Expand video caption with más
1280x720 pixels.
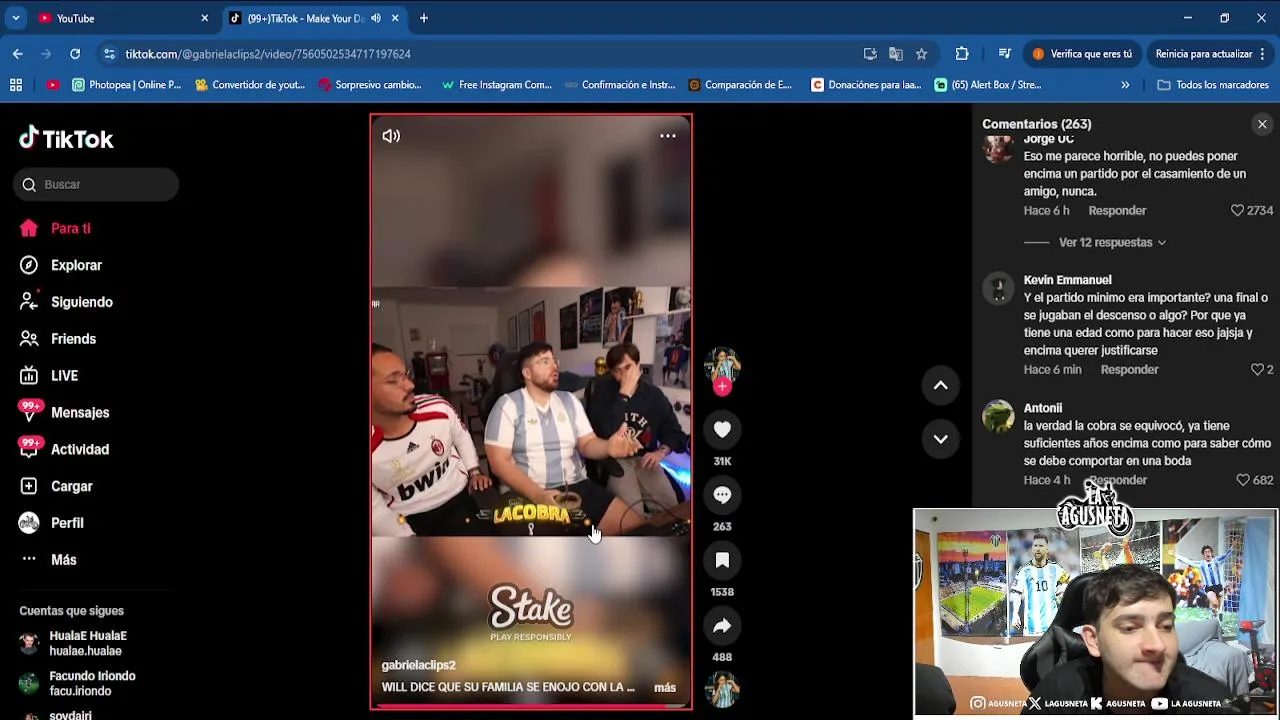[x=665, y=688]
